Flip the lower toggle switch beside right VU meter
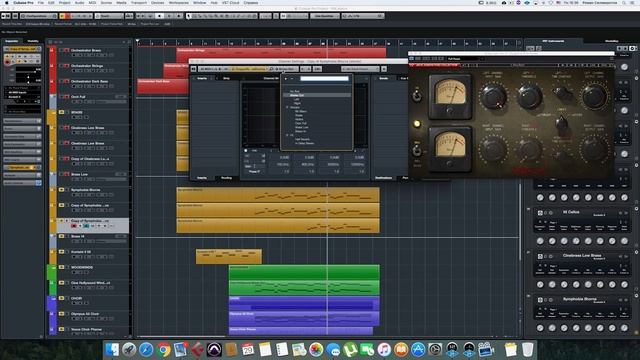 (x=416, y=151)
